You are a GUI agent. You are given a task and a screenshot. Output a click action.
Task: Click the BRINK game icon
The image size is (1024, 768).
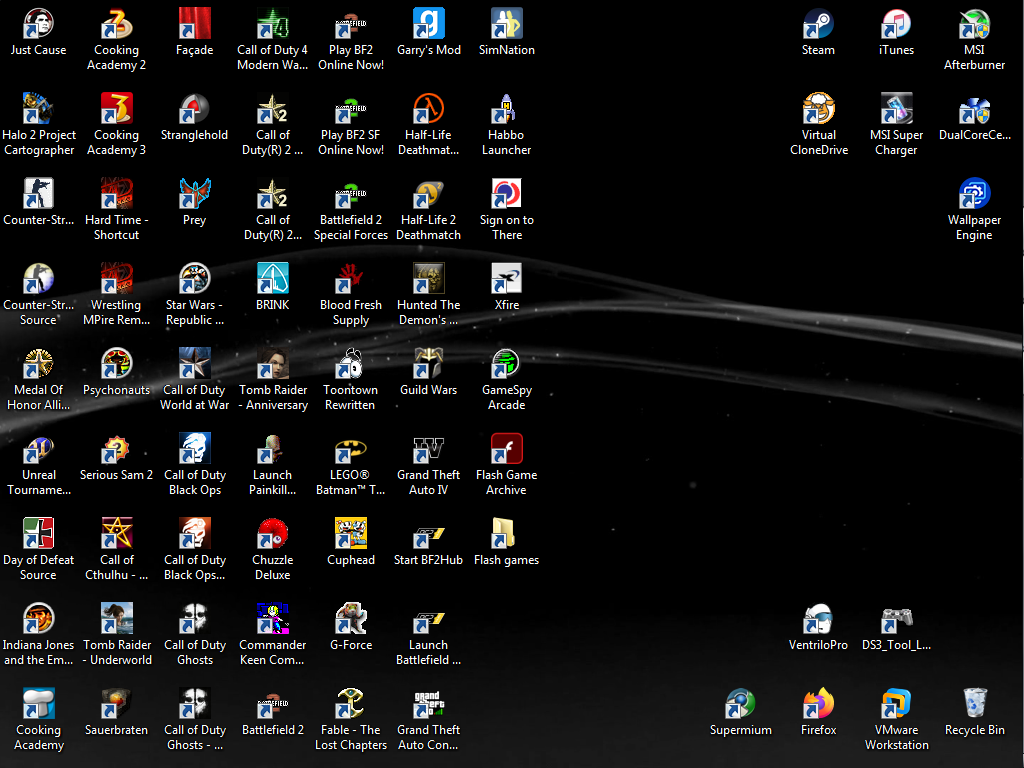click(272, 280)
